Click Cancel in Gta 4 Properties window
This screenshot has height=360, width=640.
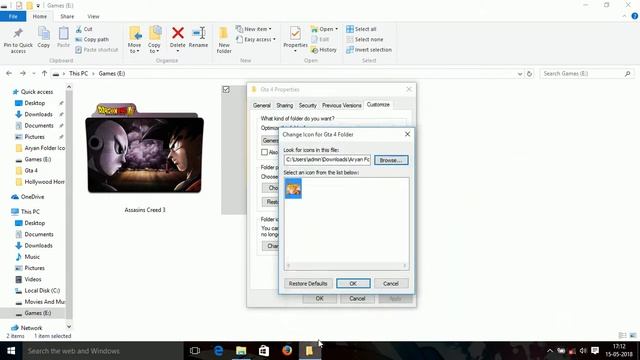[357, 298]
